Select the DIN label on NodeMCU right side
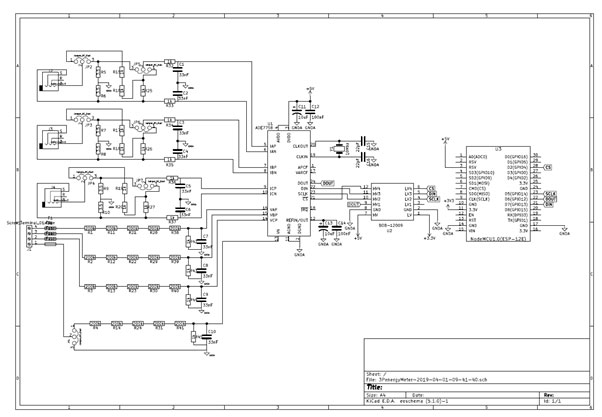Viewport: 602px width, 417px height. point(550,204)
